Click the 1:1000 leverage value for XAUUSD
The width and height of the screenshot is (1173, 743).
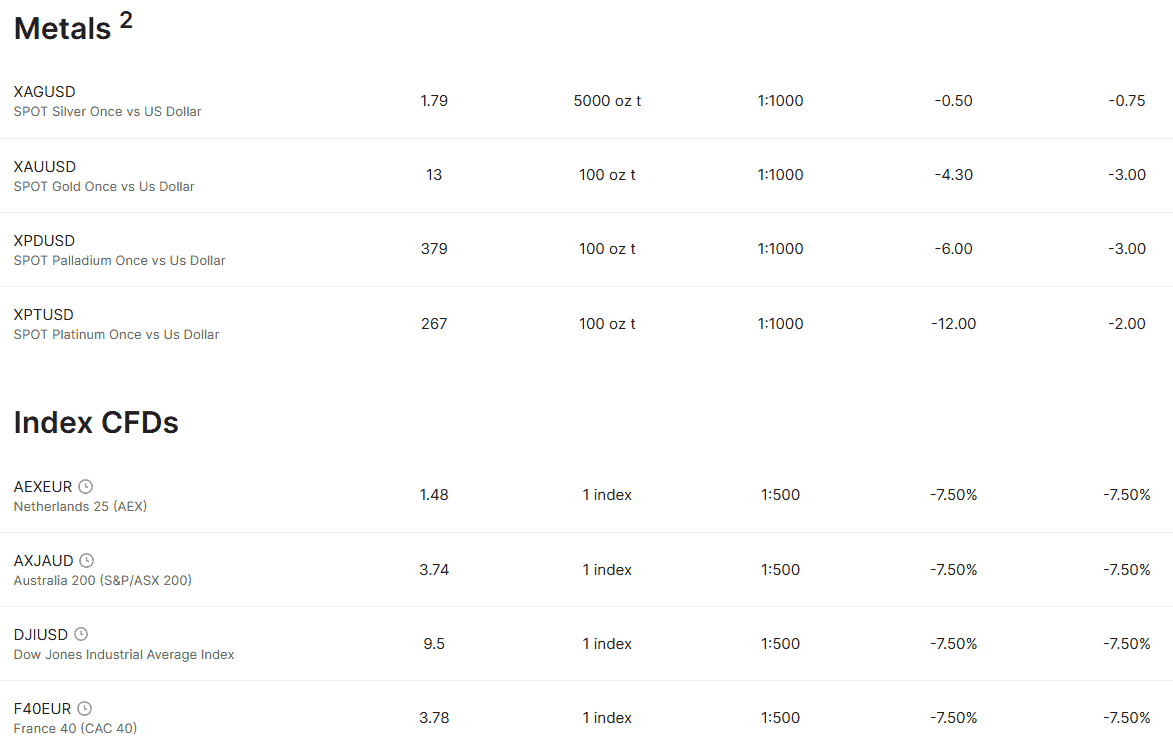click(780, 175)
